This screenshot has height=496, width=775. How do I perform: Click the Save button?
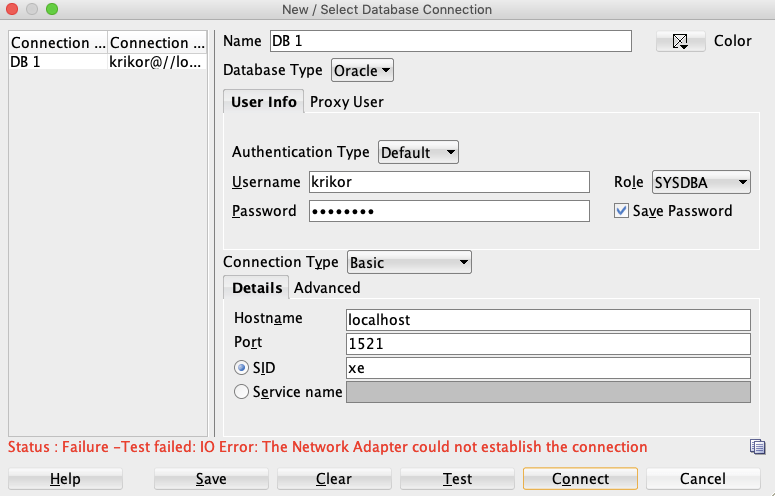pyautogui.click(x=211, y=479)
